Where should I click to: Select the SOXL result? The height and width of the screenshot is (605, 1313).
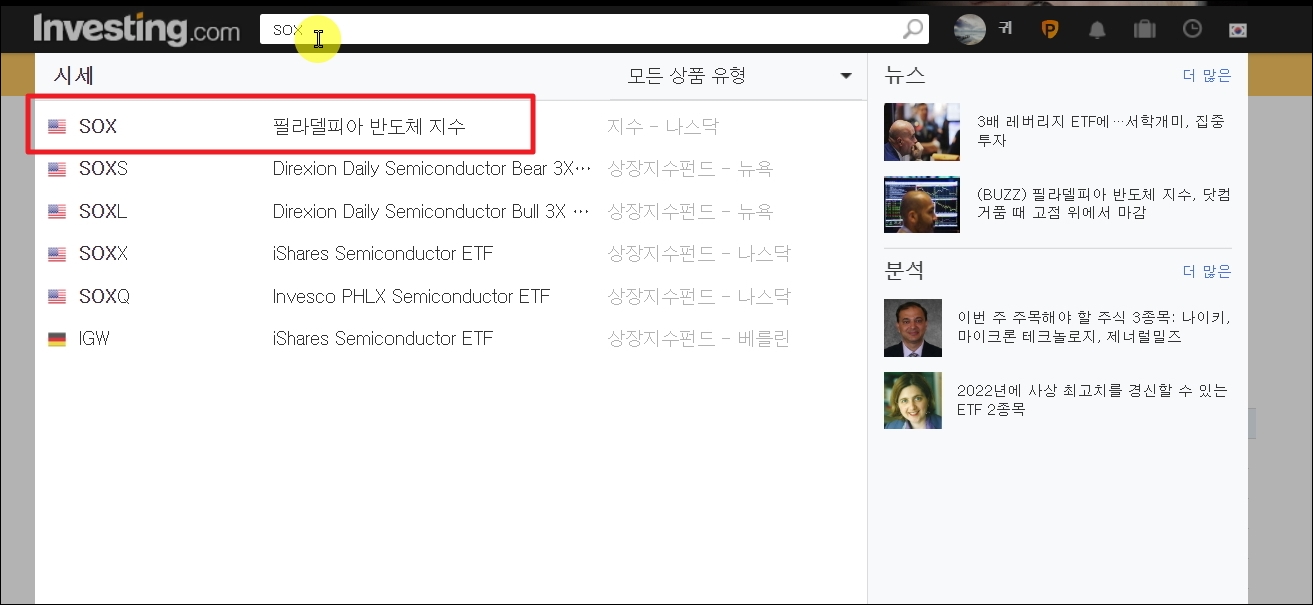pyautogui.click(x=450, y=212)
